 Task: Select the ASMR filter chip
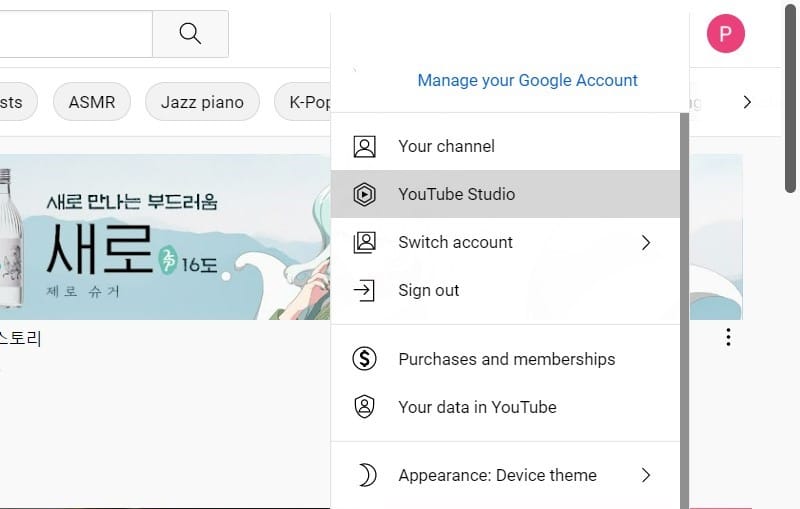point(92,102)
